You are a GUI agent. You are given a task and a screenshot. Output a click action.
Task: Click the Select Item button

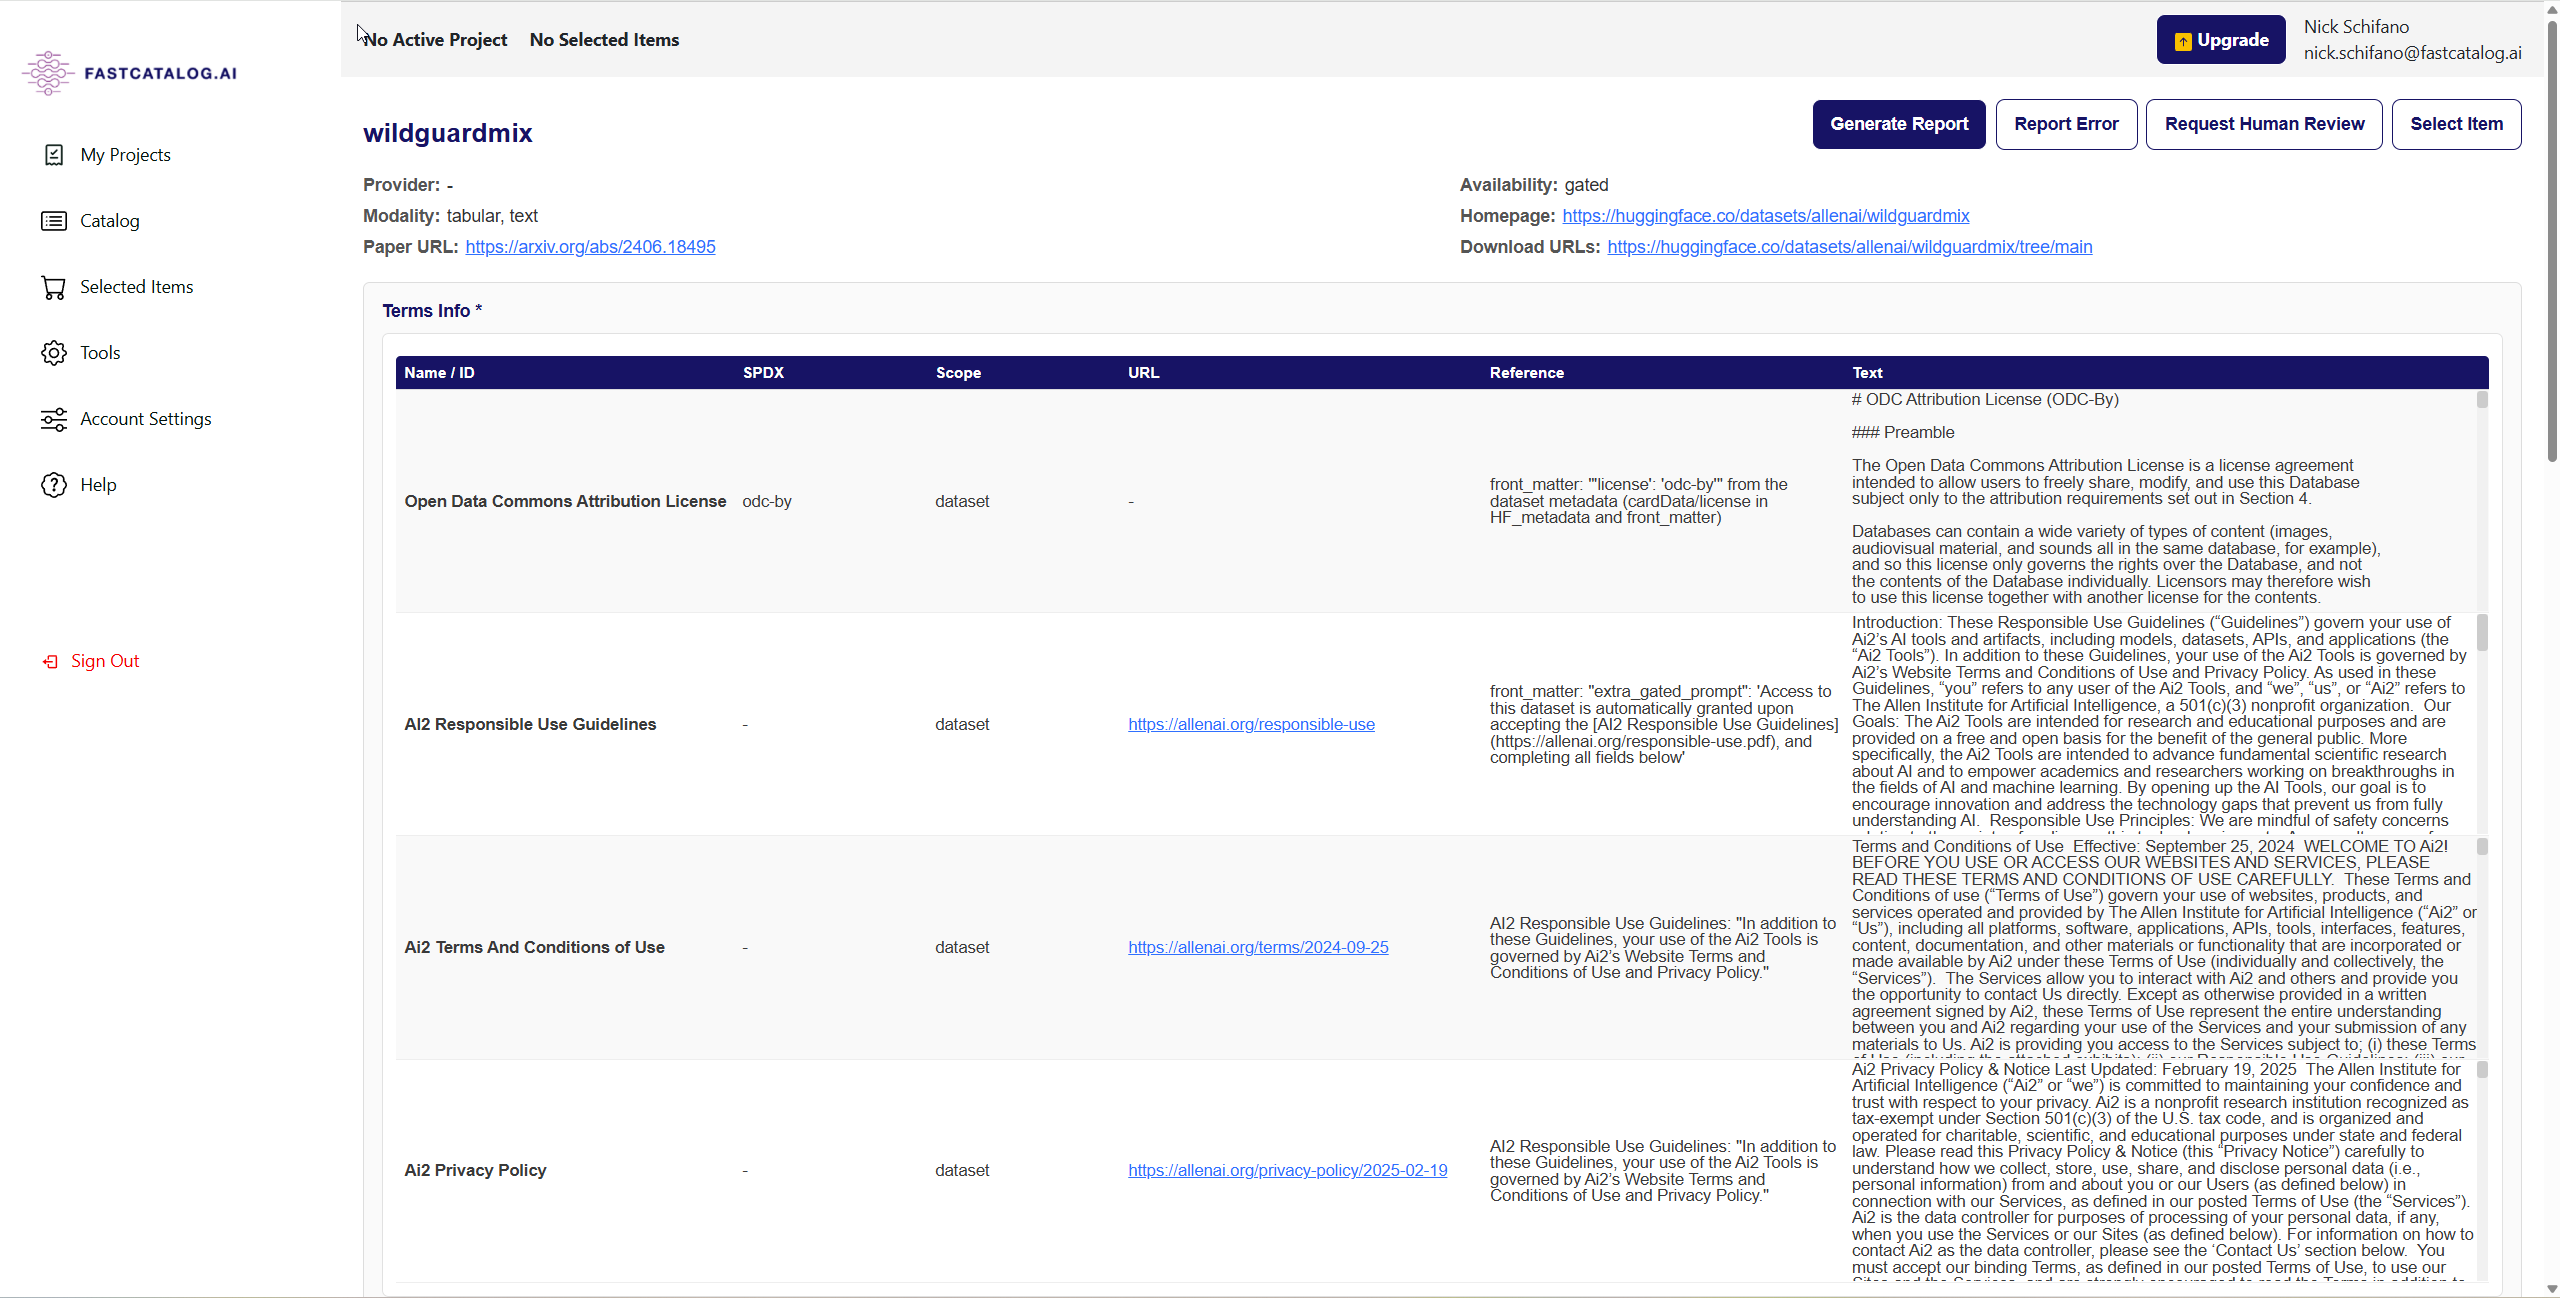click(2456, 124)
